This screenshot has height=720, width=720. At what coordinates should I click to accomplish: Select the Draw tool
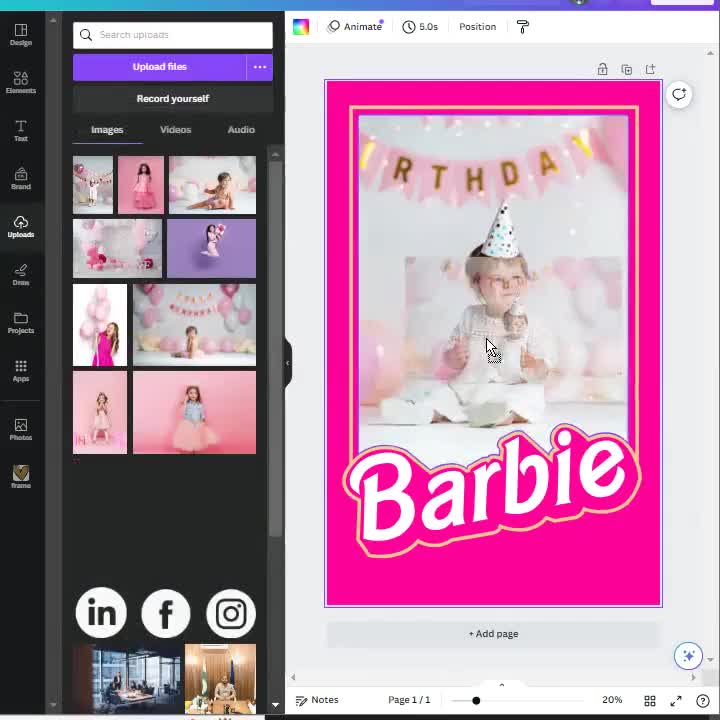point(21,275)
